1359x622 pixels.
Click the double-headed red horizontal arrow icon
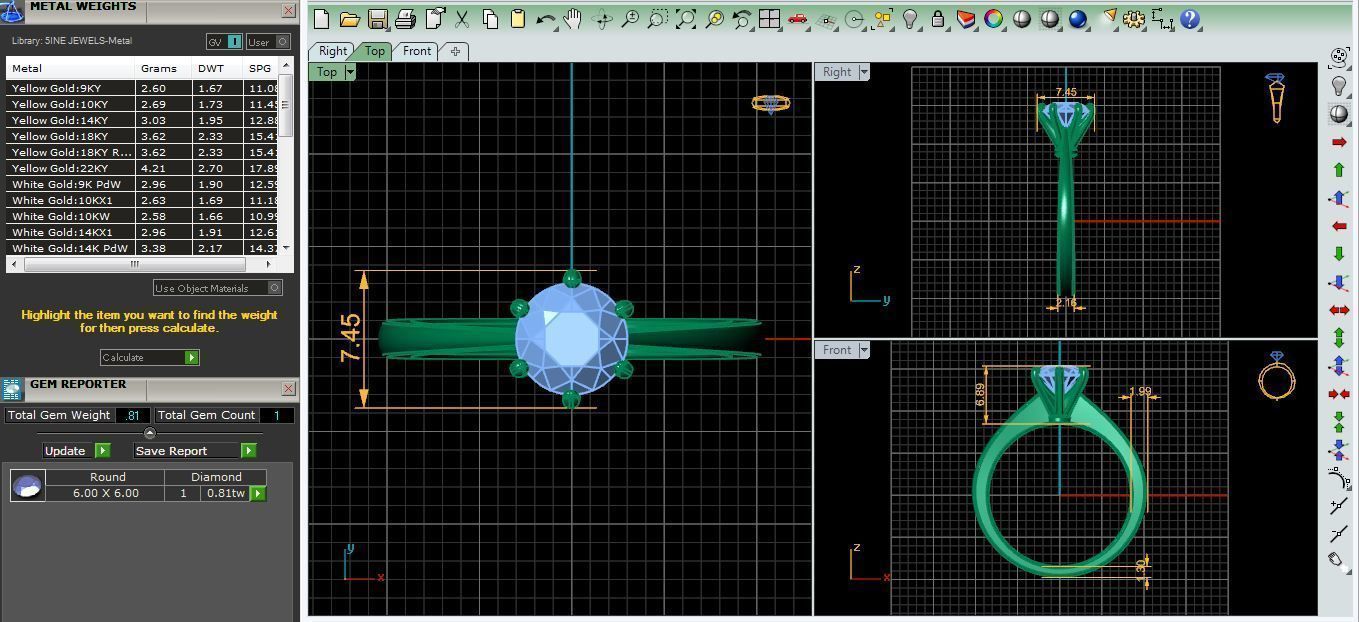pos(1339,311)
